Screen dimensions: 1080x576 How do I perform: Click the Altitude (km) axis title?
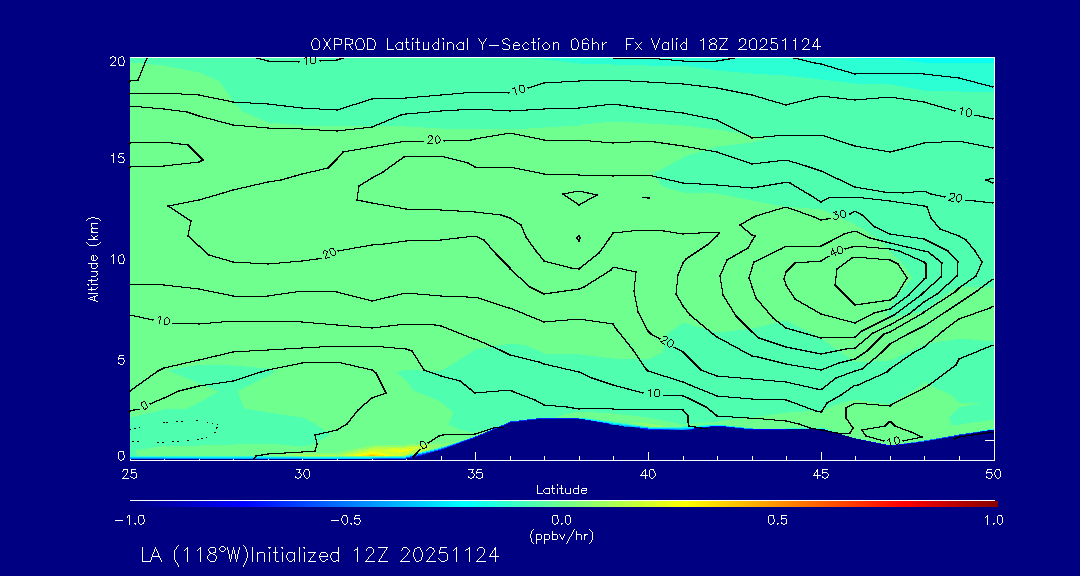[x=93, y=258]
